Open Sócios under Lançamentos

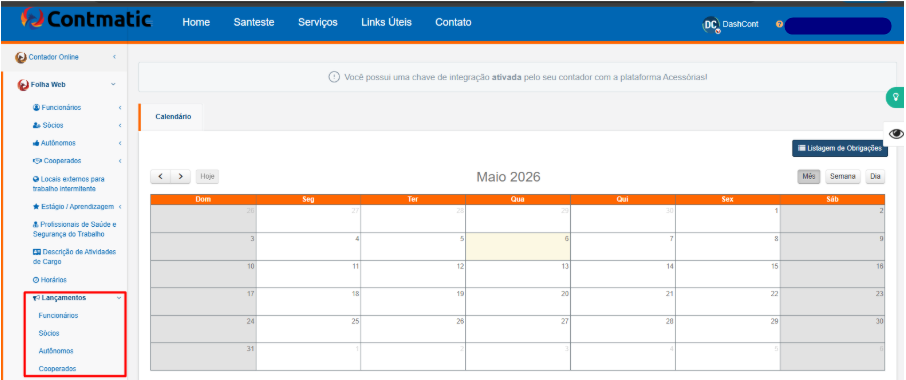pyautogui.click(x=49, y=333)
